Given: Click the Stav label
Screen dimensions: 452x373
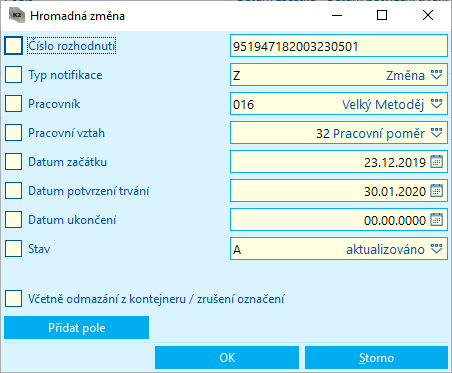Looking at the screenshot, I should pyautogui.click(x=39, y=249).
